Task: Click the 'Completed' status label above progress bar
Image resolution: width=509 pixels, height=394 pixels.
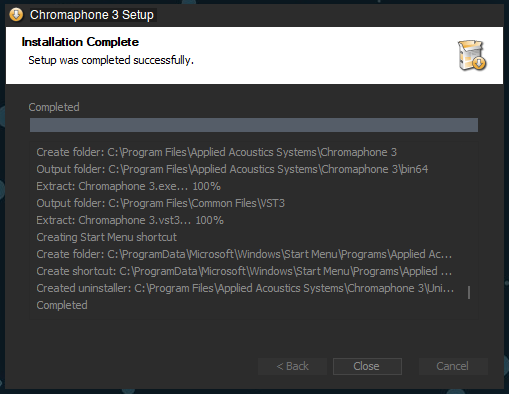Action: point(54,107)
